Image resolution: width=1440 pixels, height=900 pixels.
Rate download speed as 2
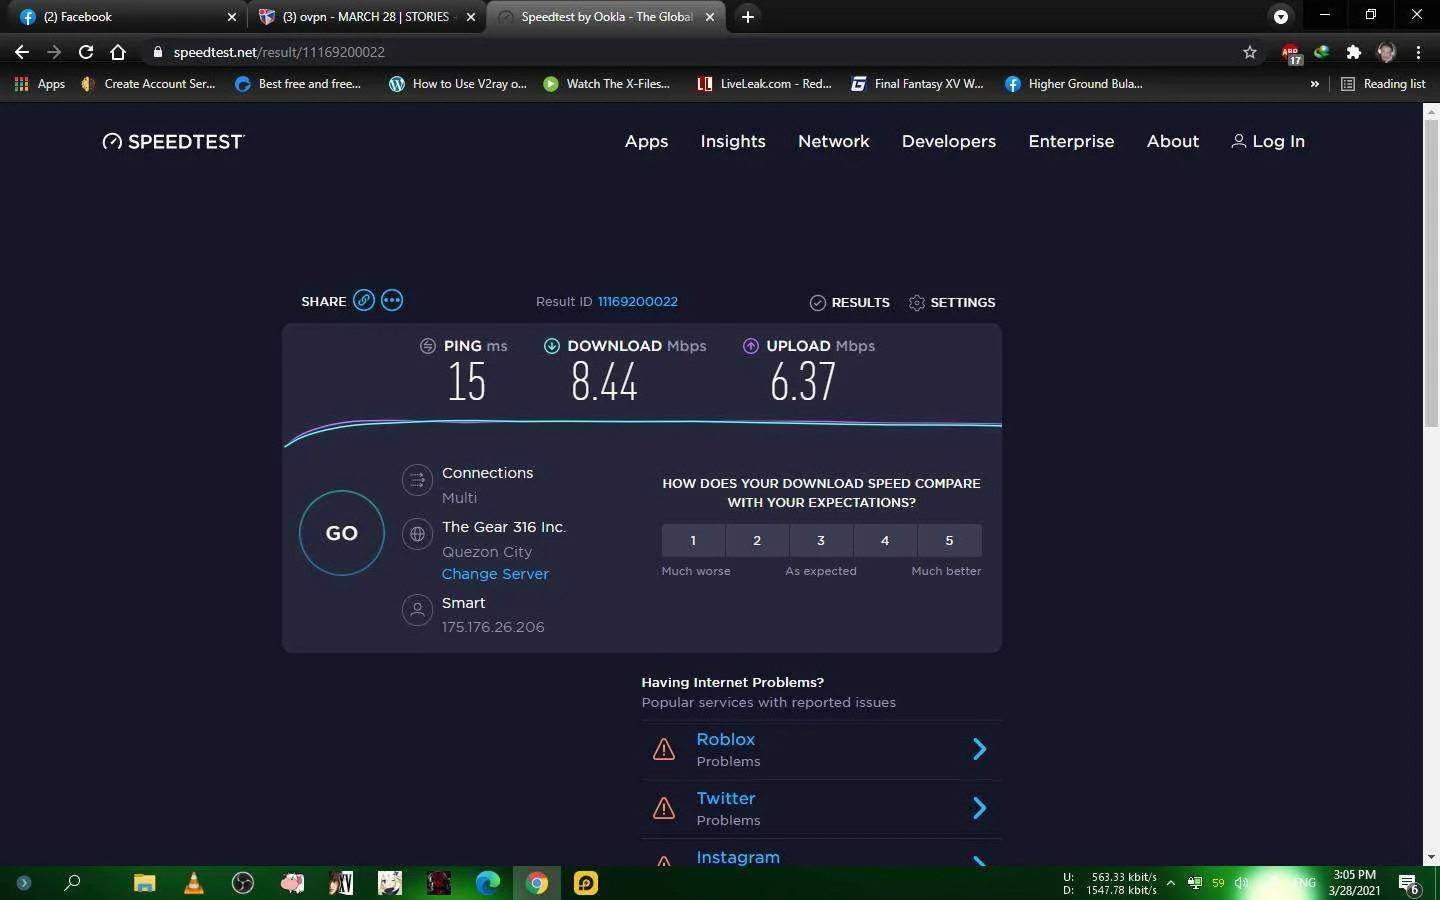point(757,540)
